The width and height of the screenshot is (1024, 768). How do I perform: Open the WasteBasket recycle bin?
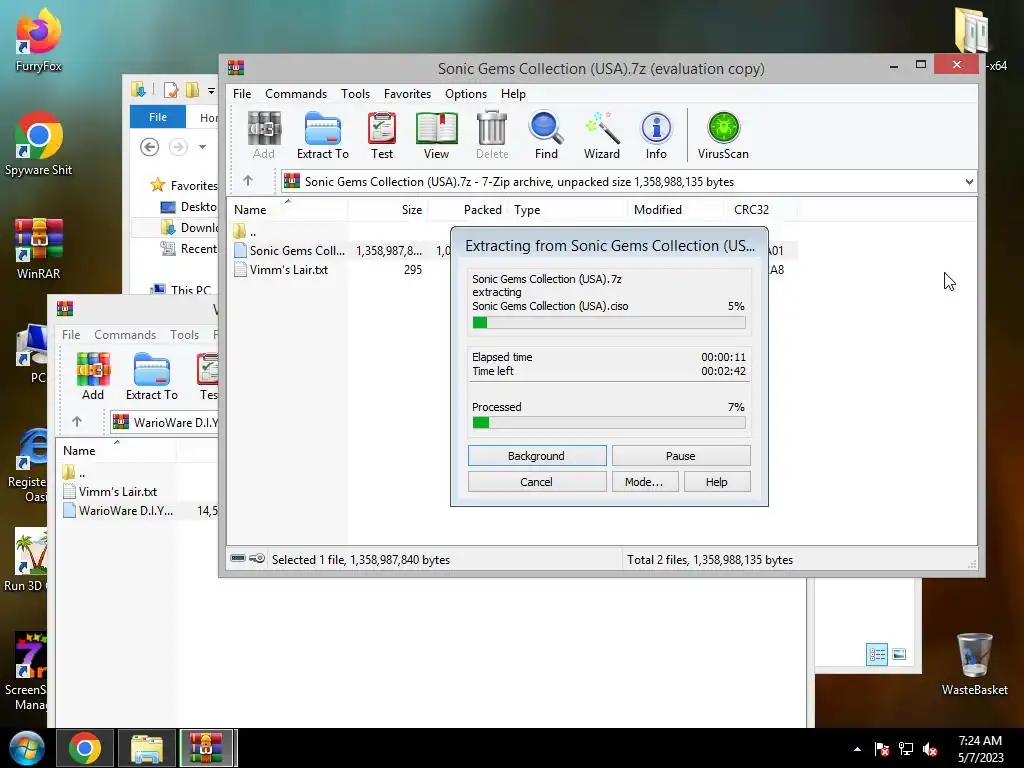tap(974, 664)
